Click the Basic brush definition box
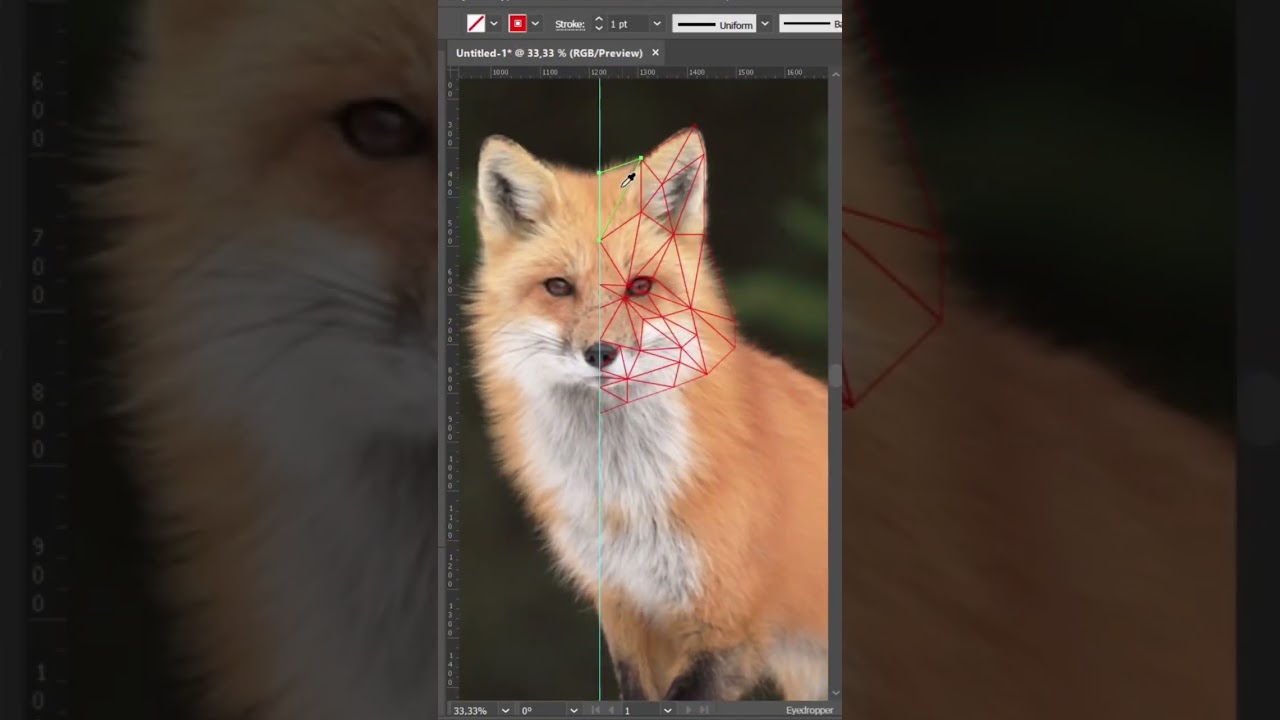Image resolution: width=1280 pixels, height=720 pixels. [x=811, y=24]
